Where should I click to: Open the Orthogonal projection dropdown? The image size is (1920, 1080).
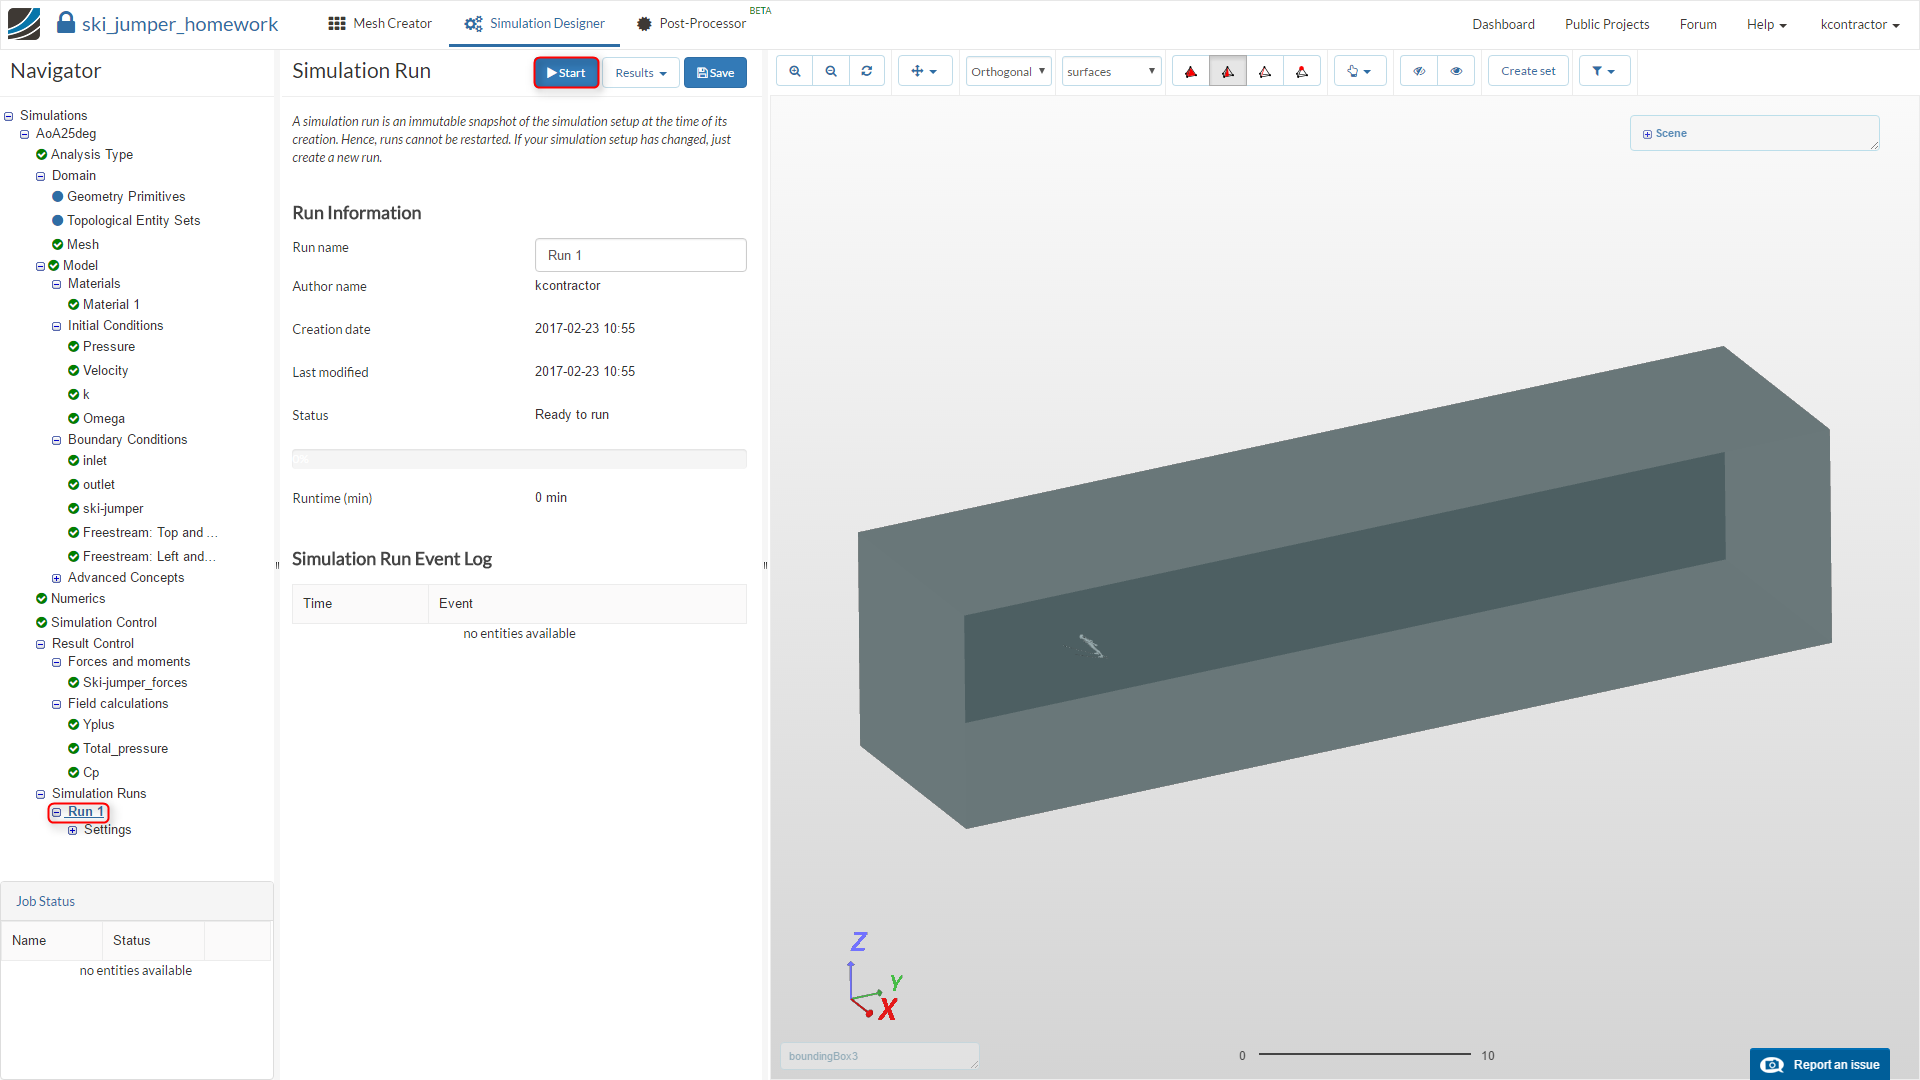pyautogui.click(x=1008, y=71)
